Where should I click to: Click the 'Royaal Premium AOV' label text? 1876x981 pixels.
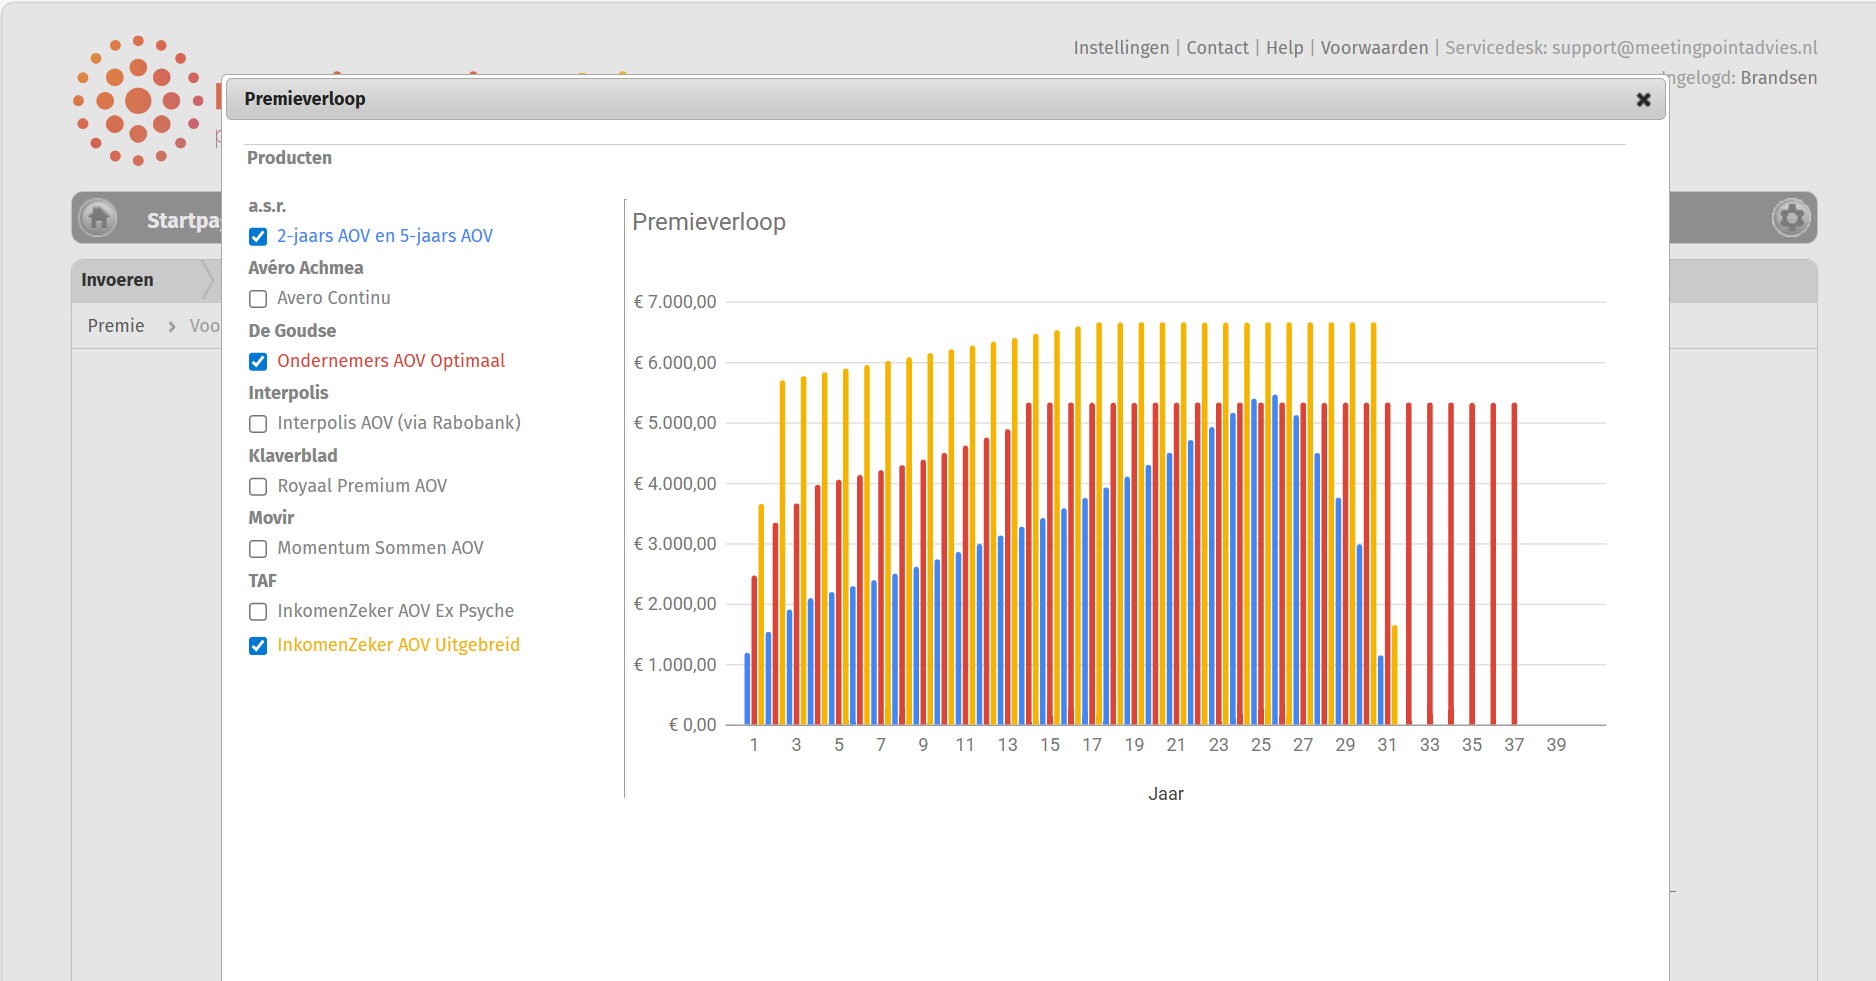point(362,486)
